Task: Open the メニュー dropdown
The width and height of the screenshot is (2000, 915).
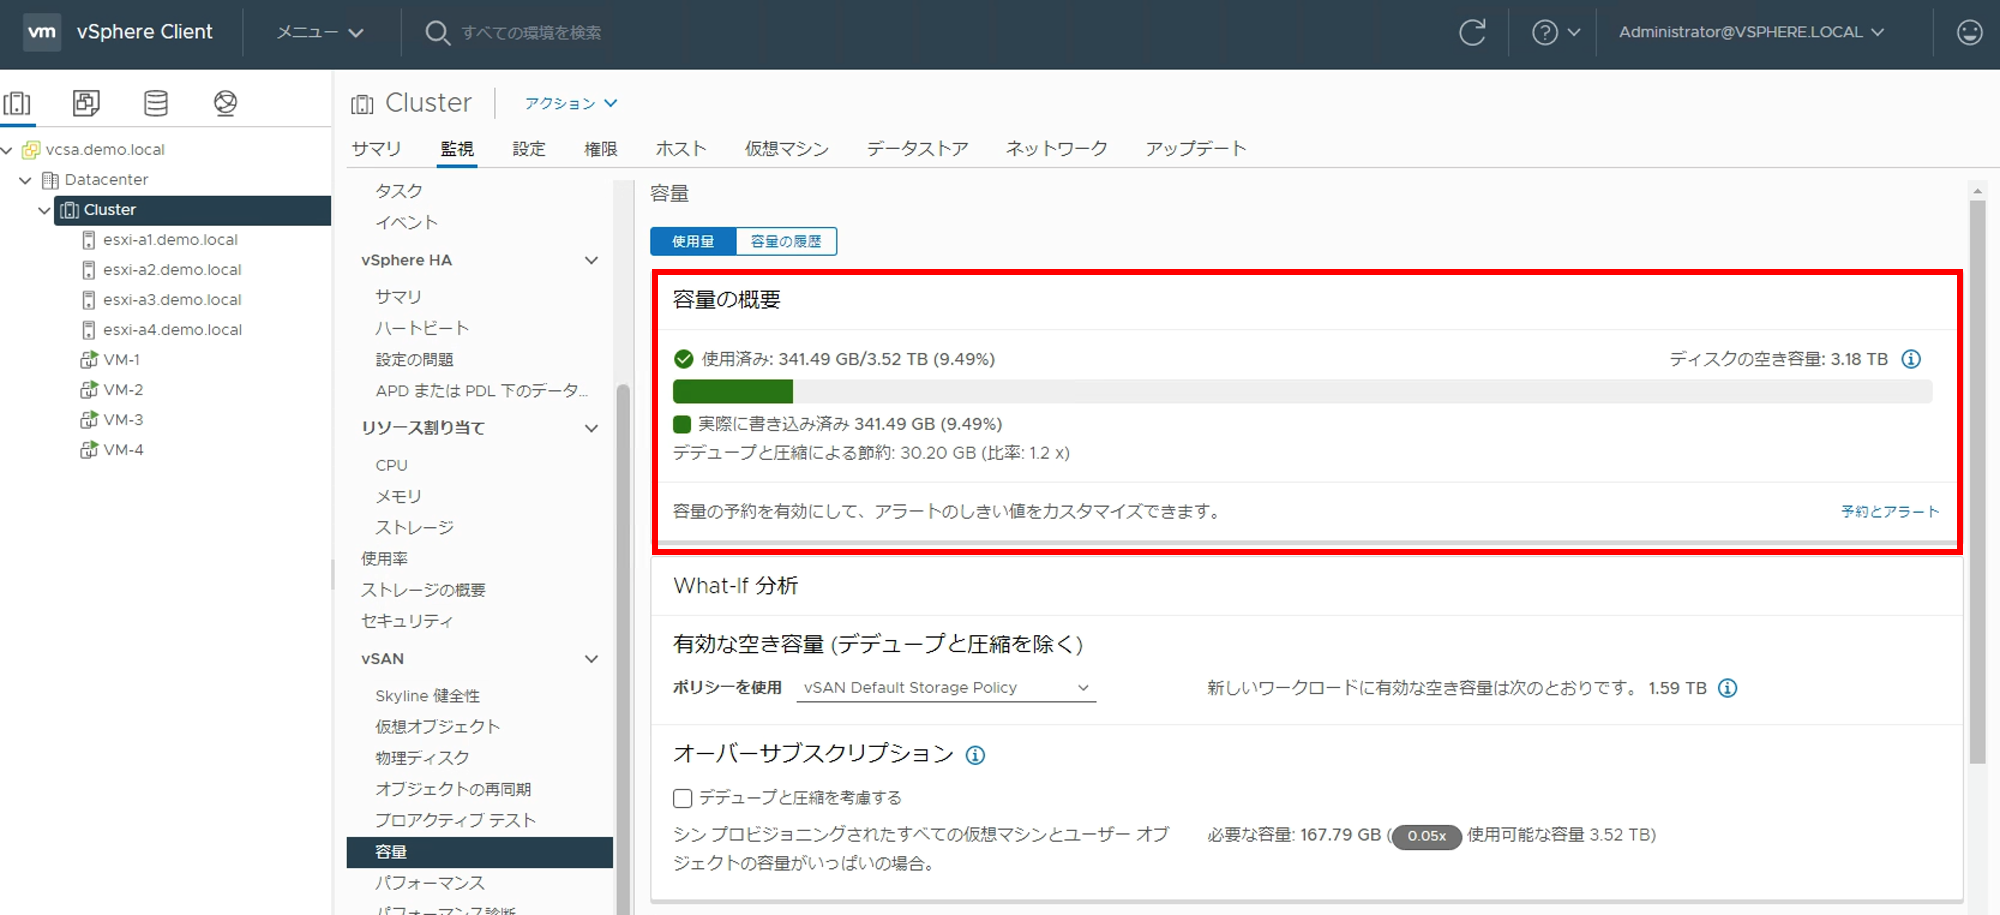Action: [x=320, y=32]
